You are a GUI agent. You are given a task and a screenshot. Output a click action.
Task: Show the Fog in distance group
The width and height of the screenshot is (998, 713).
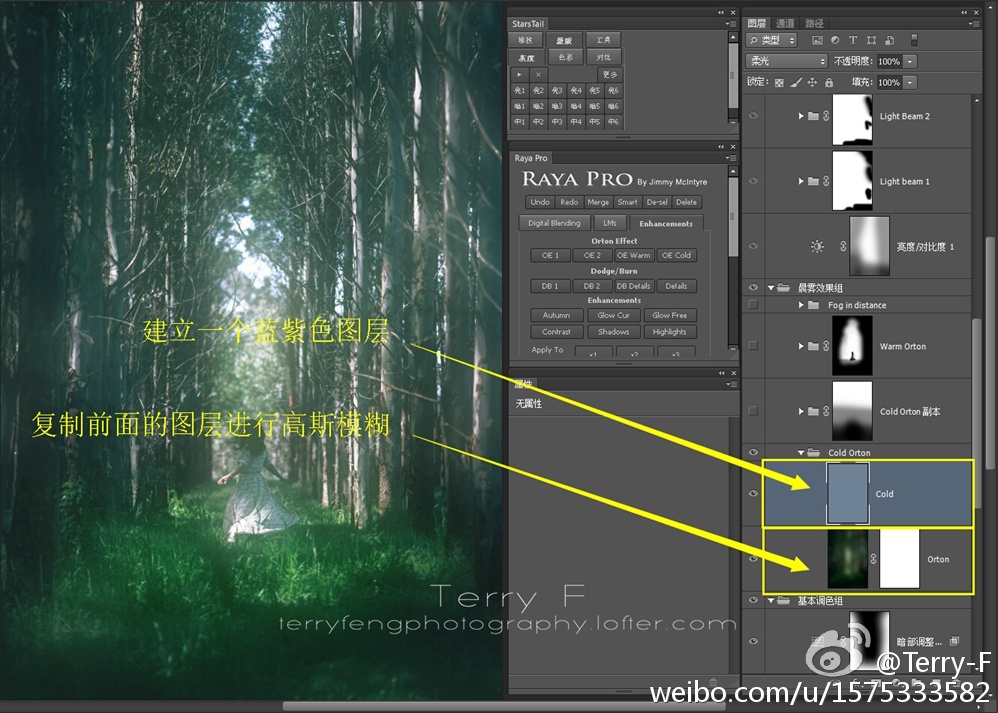click(754, 305)
